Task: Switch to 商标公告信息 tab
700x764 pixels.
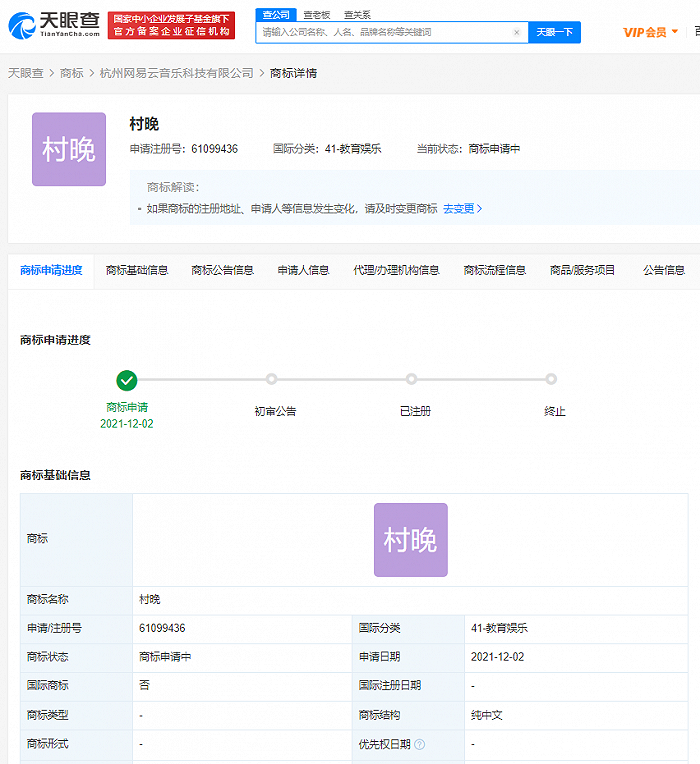Action: pyautogui.click(x=223, y=270)
